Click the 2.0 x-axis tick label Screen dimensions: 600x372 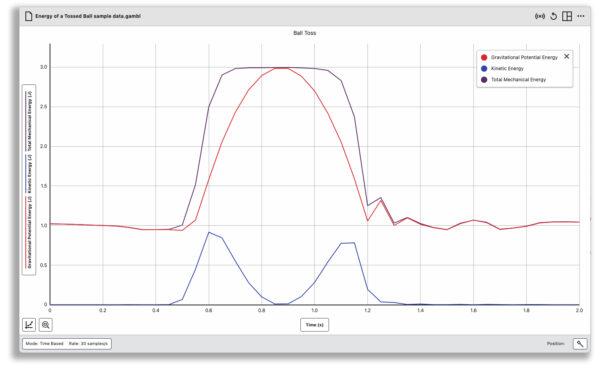pyautogui.click(x=579, y=310)
